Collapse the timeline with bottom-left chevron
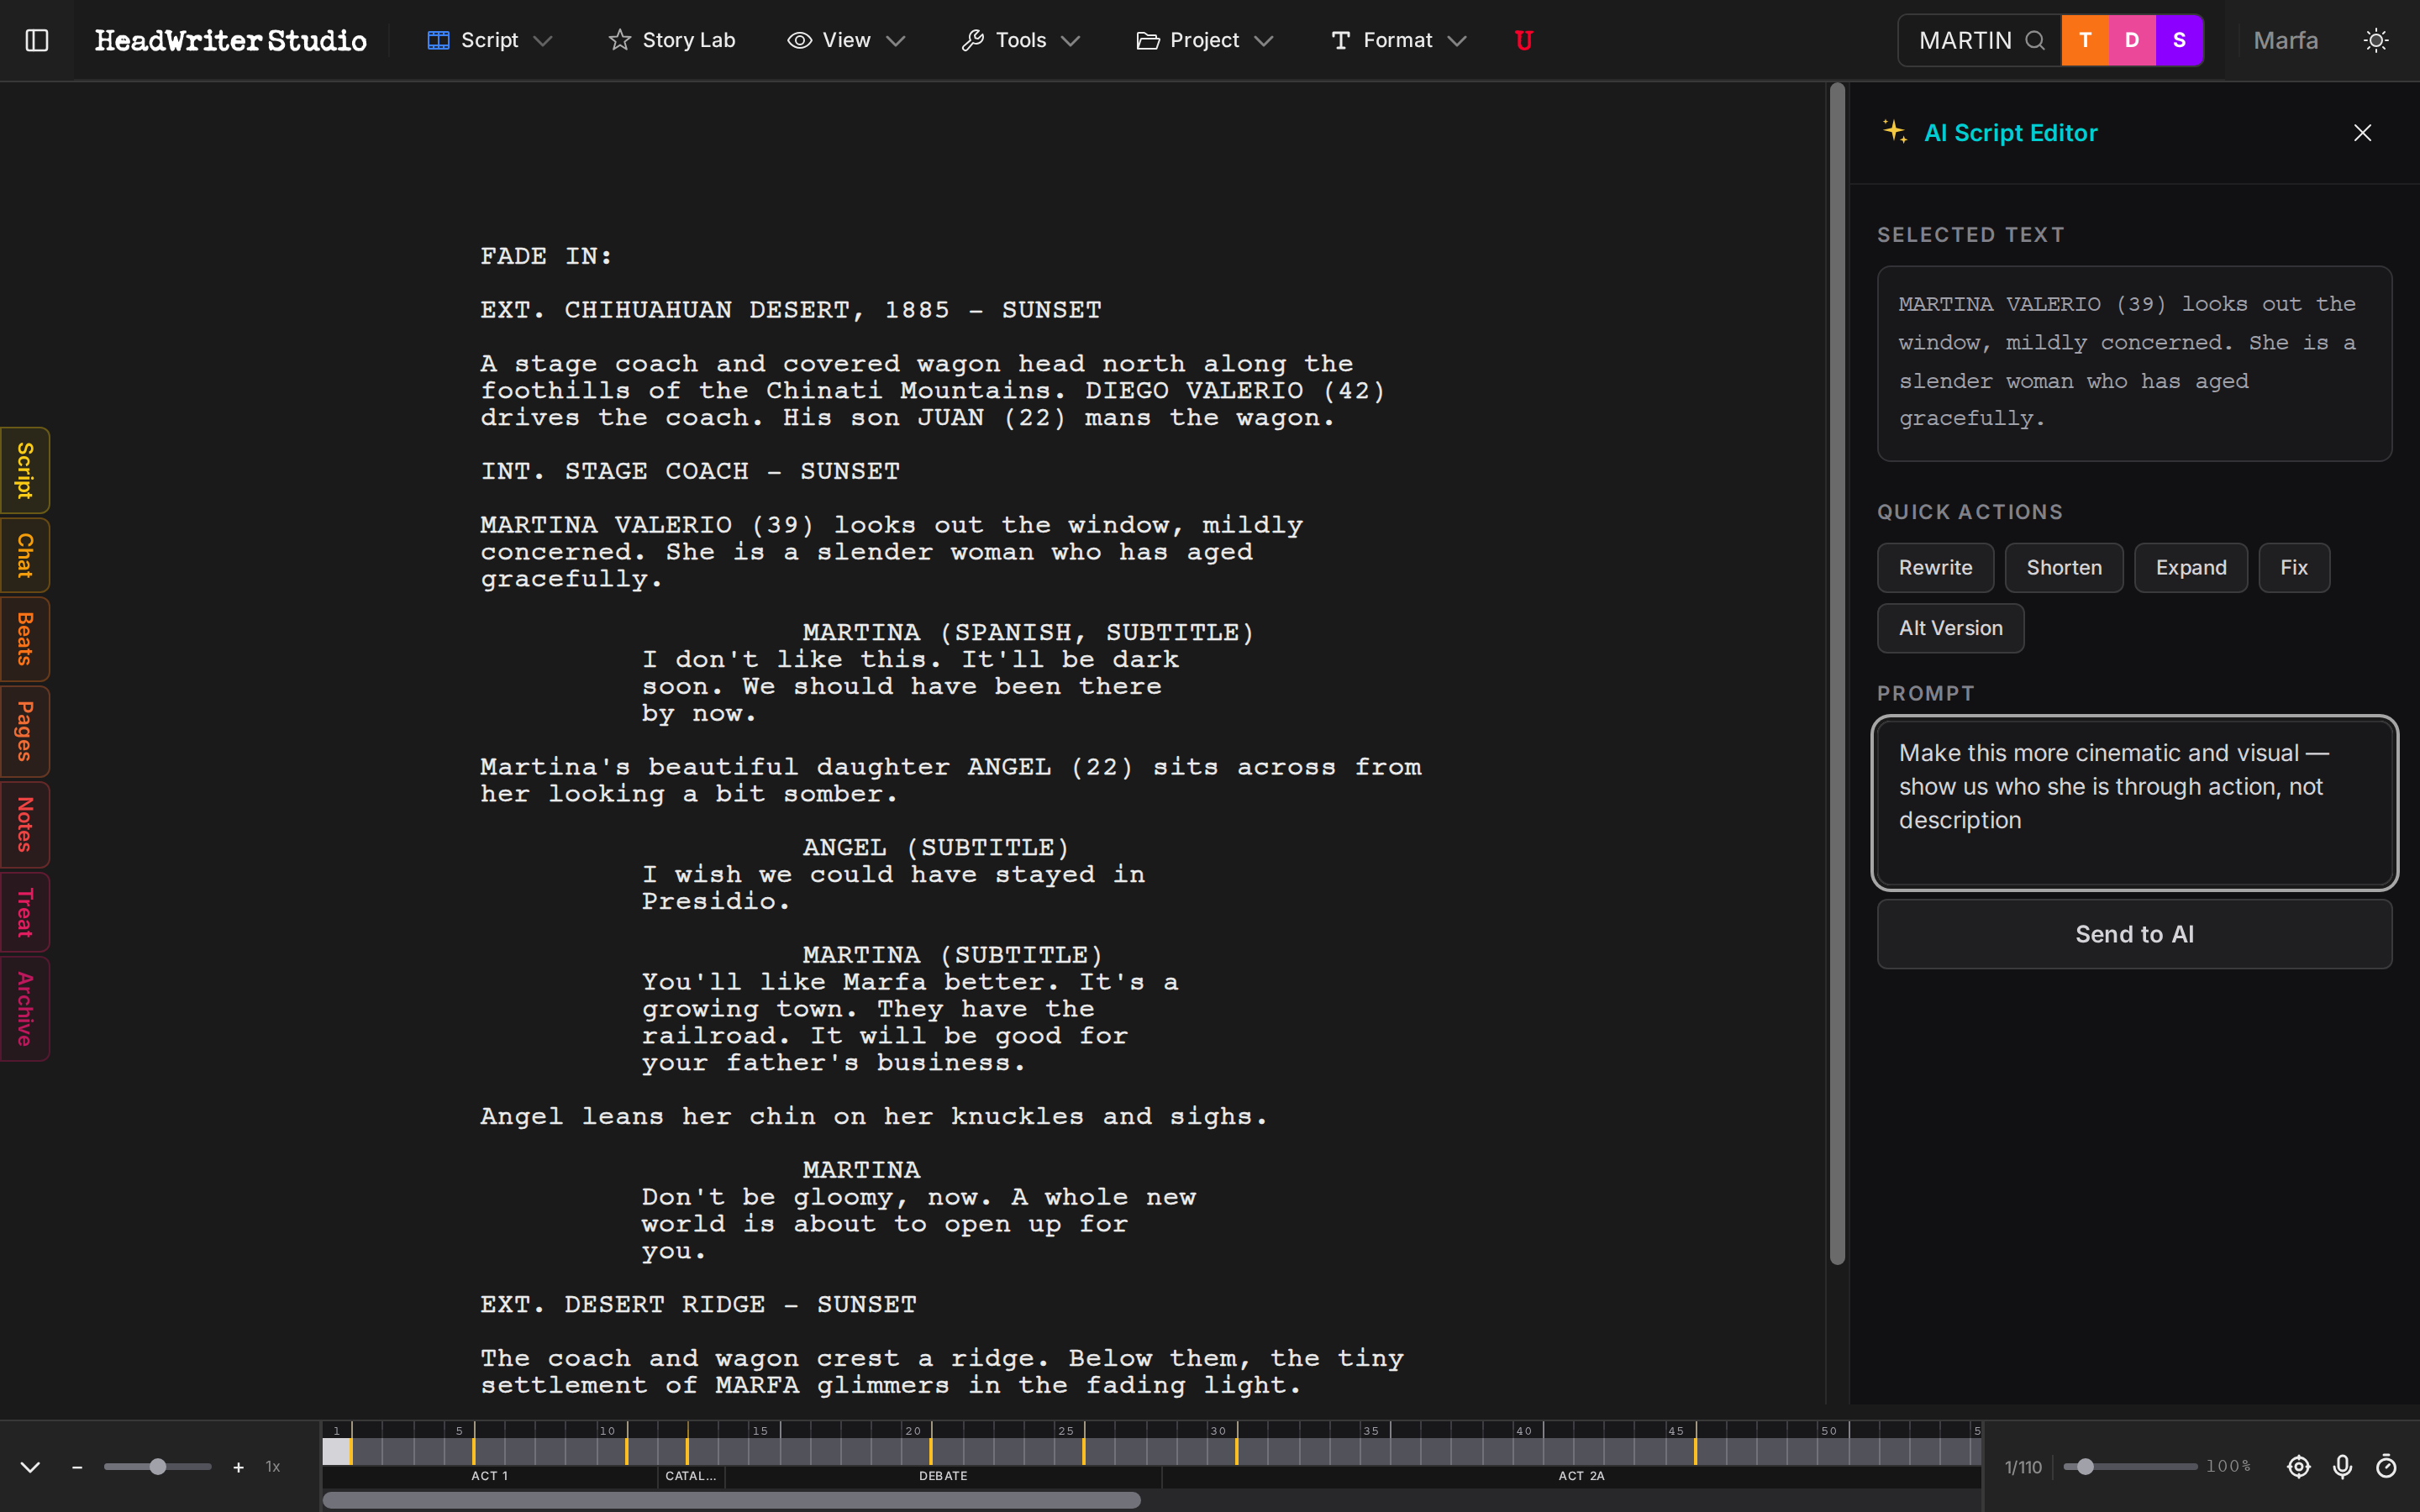Image resolution: width=2420 pixels, height=1512 pixels. point(30,1467)
